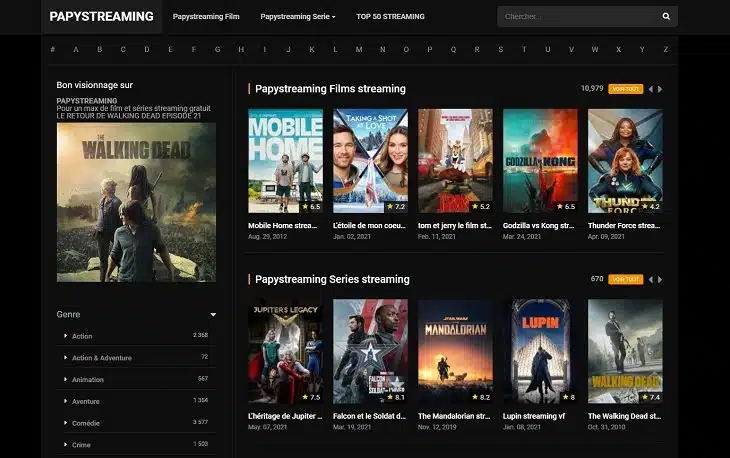Image resolution: width=730 pixels, height=458 pixels.
Task: Filter titles by letter B
Action: point(100,49)
